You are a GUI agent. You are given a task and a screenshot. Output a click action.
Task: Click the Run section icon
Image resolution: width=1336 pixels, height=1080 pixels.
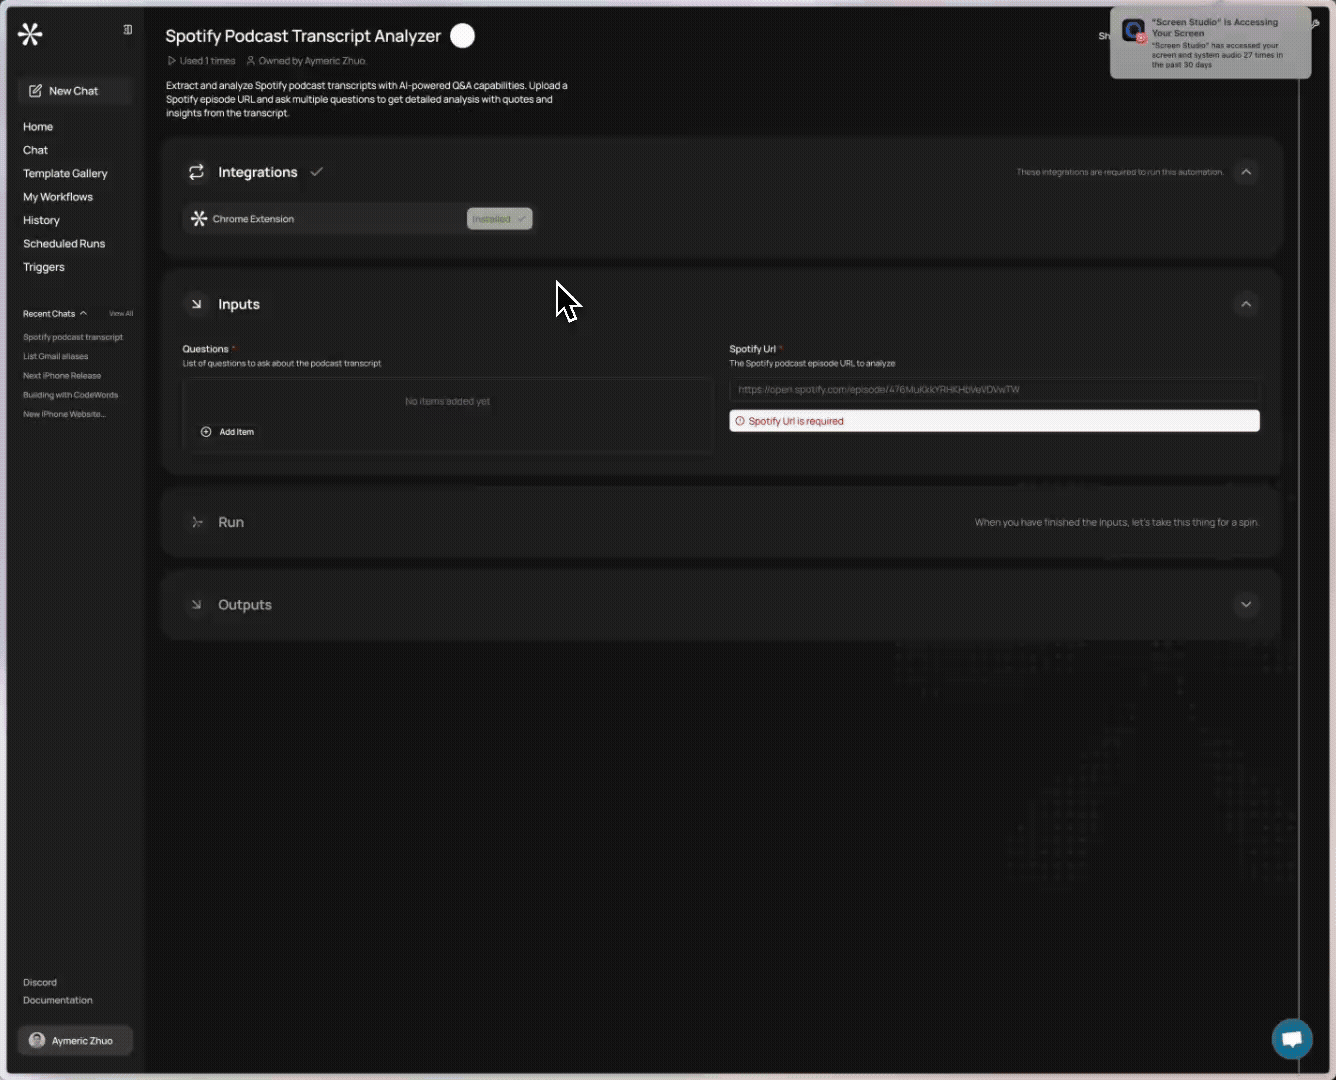tap(197, 522)
